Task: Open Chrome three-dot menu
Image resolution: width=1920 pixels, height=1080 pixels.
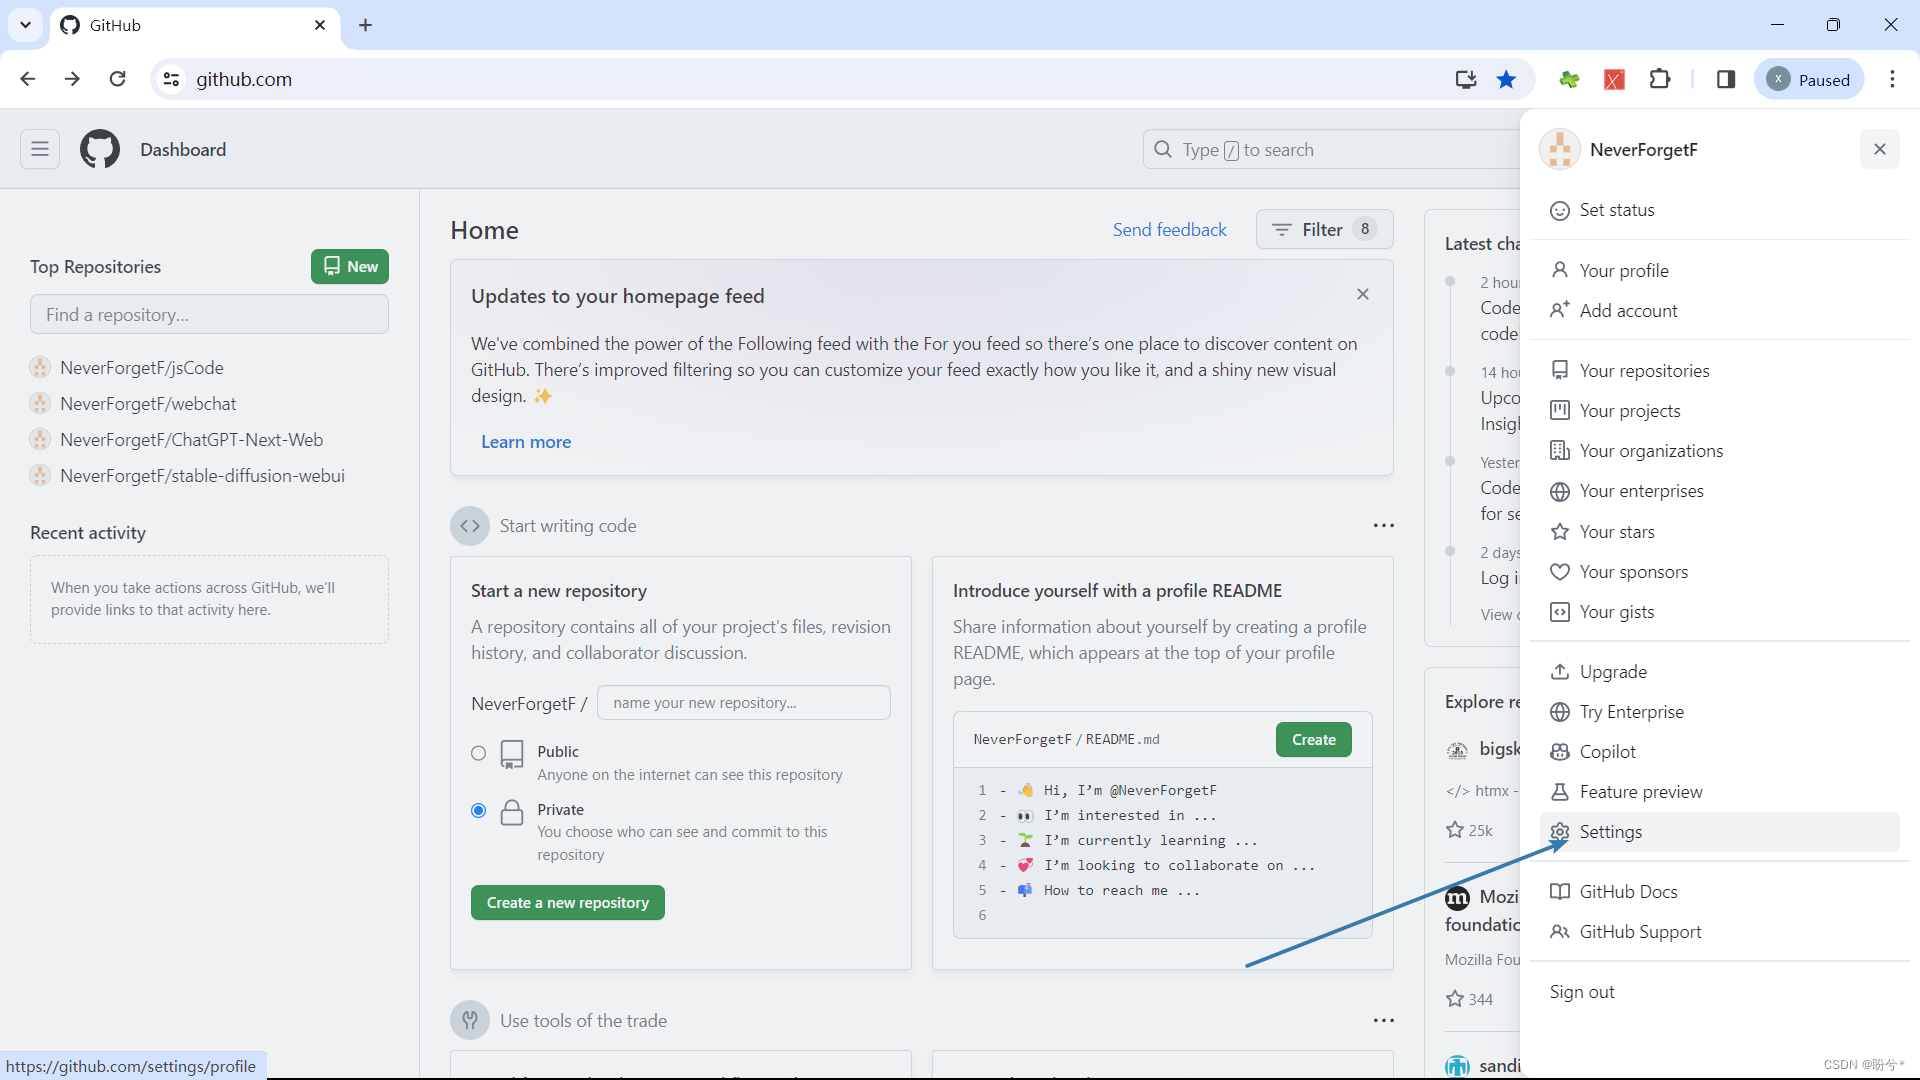Action: click(1892, 79)
